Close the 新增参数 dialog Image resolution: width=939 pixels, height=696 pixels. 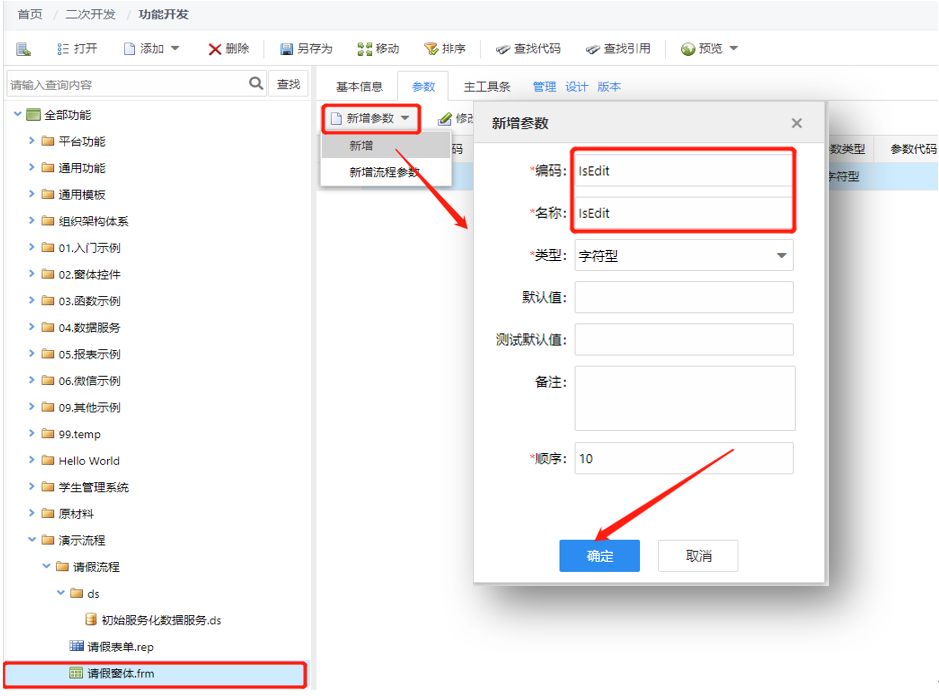796,123
